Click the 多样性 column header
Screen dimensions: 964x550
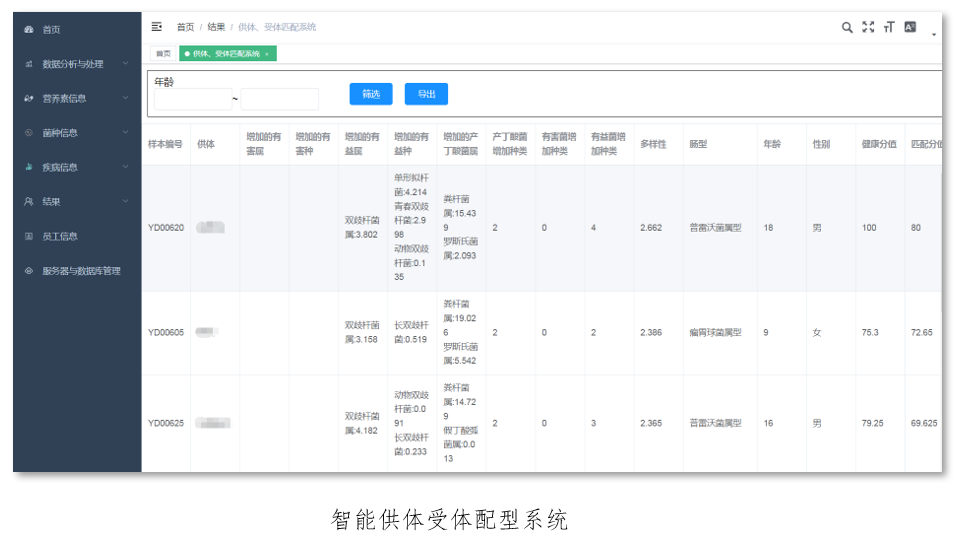coord(653,144)
